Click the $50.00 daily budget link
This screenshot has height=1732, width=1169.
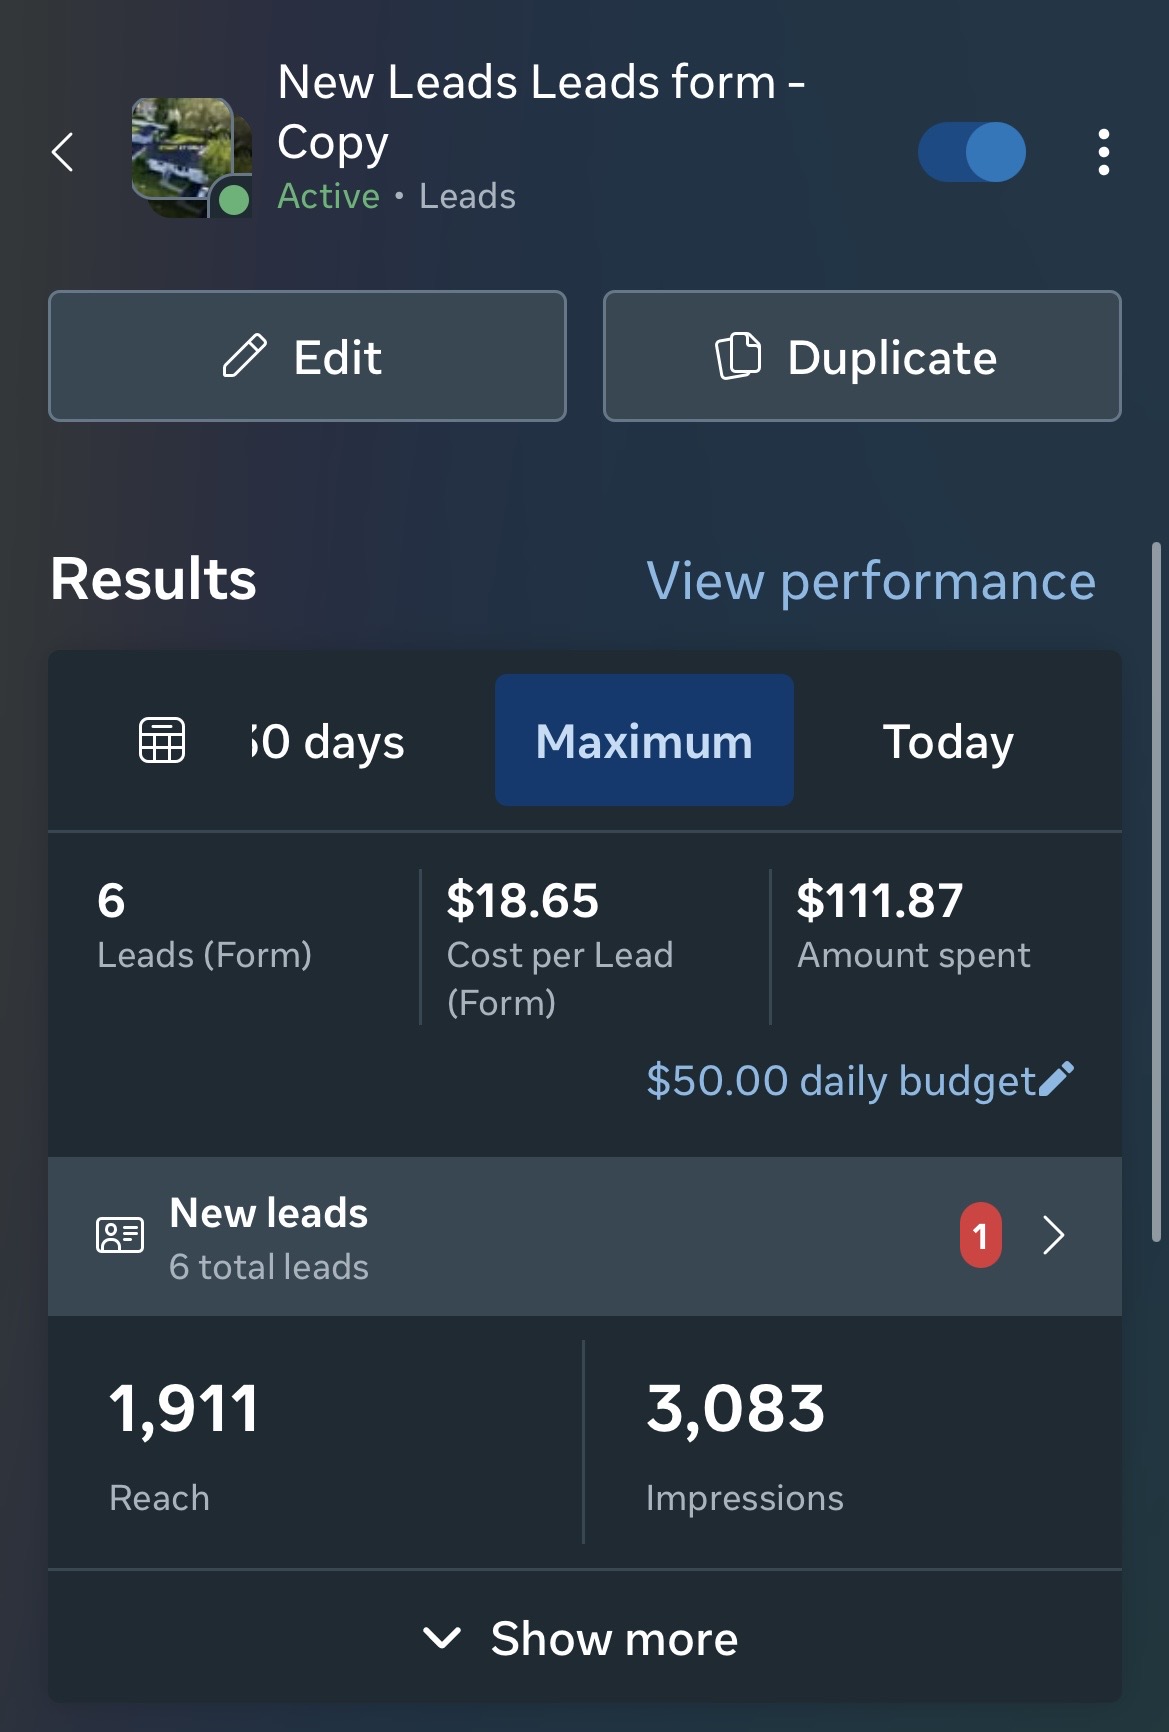coord(841,1081)
